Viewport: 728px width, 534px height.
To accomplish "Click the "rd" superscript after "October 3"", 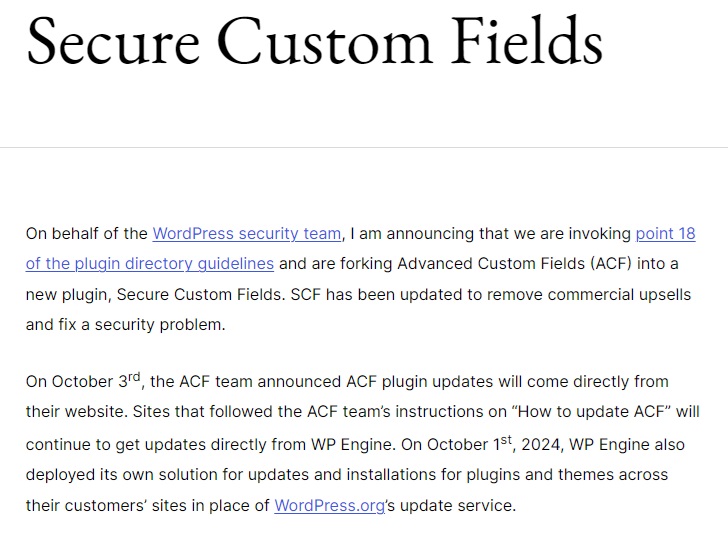I will [x=135, y=376].
